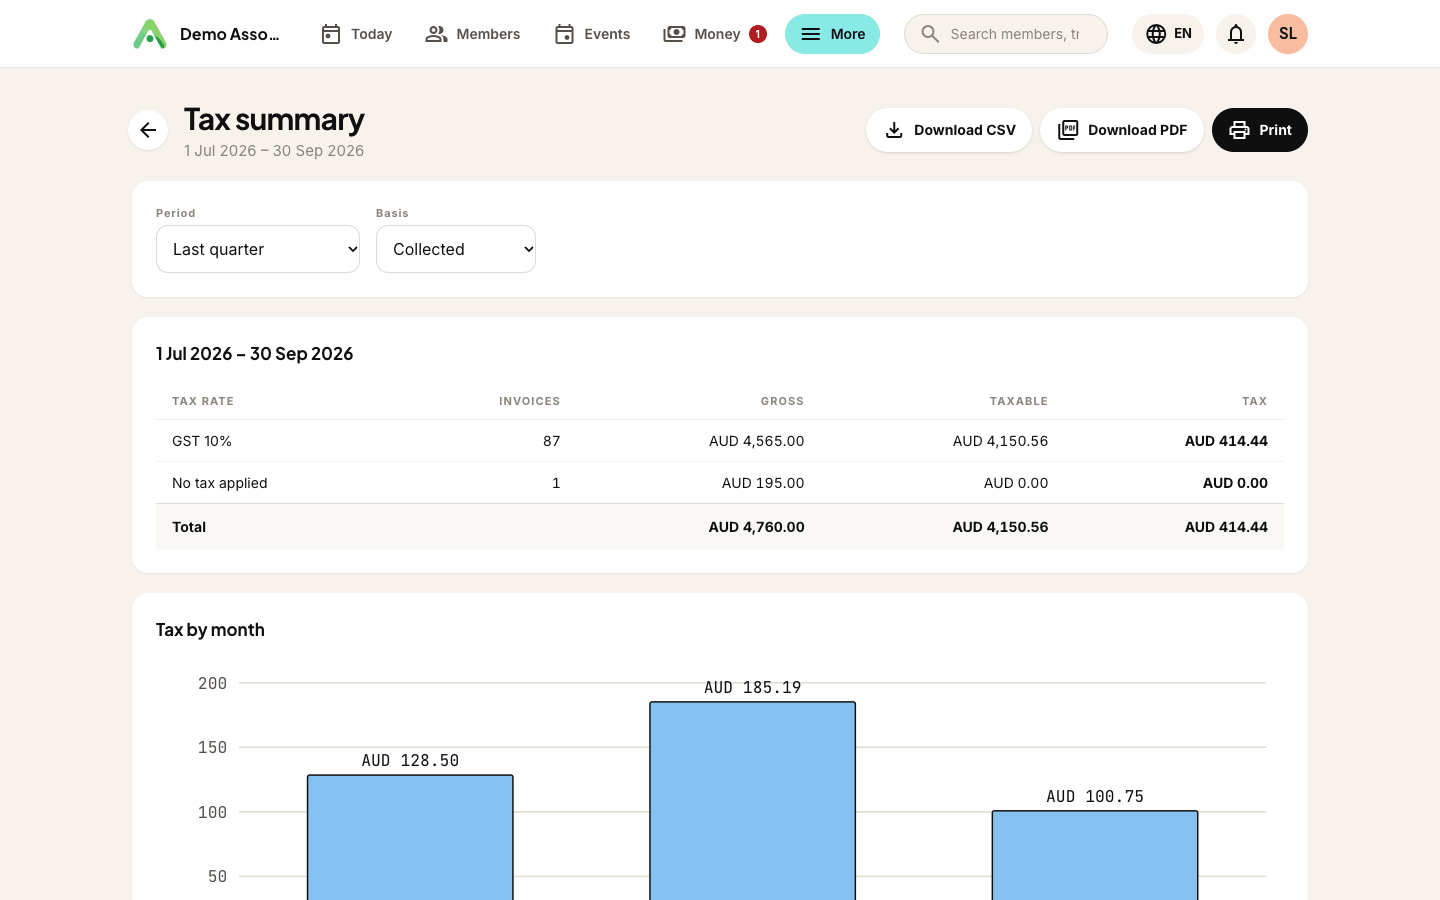Open notifications bell
Viewport: 1440px width, 900px height.
(x=1236, y=34)
